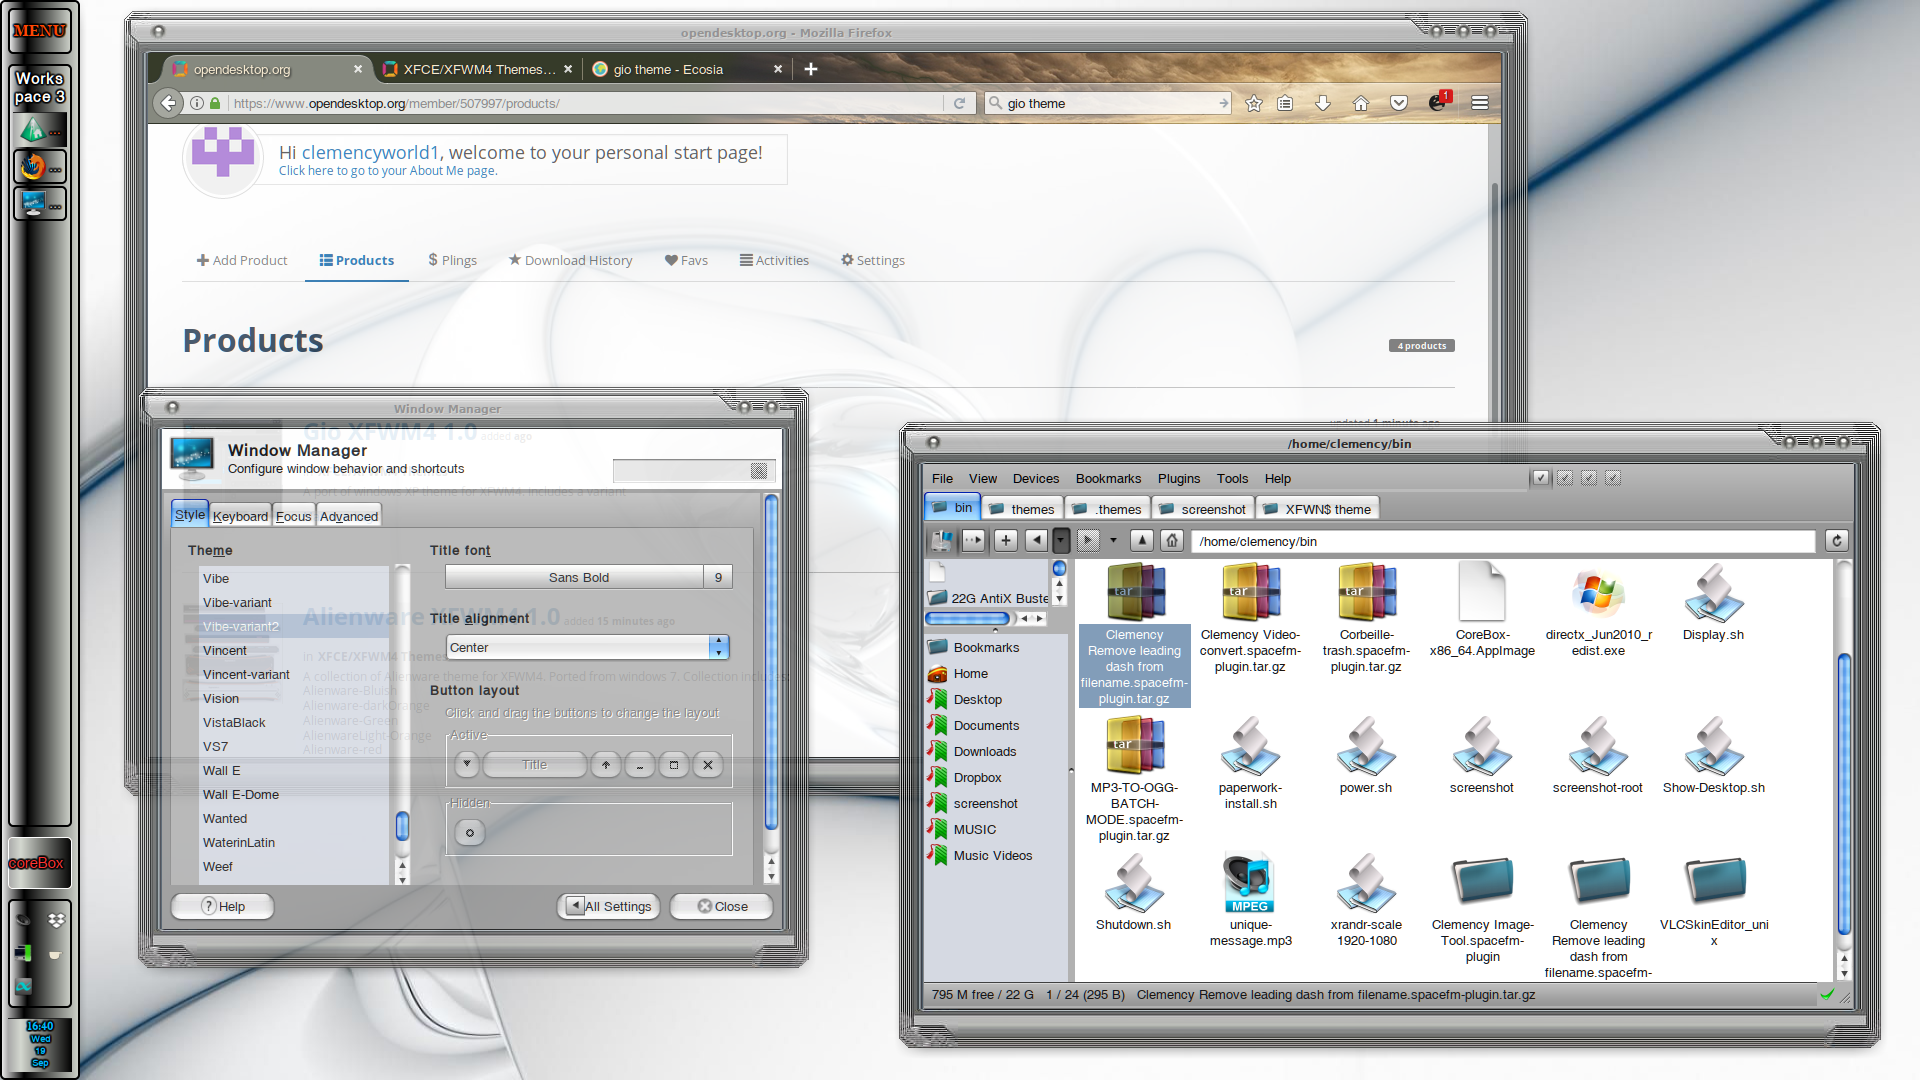Click the shade arrow button in Active layout
Screen dimensions: 1920x1080
(x=605, y=765)
